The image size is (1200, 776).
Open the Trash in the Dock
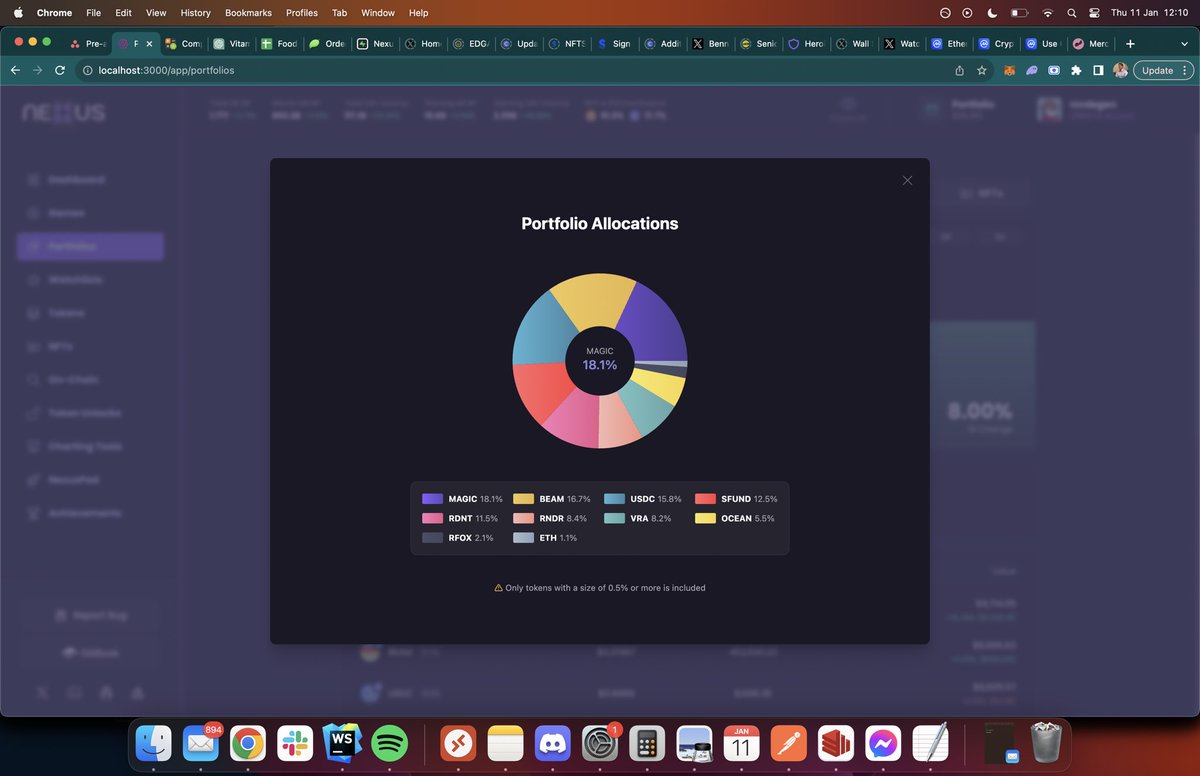click(x=1046, y=744)
